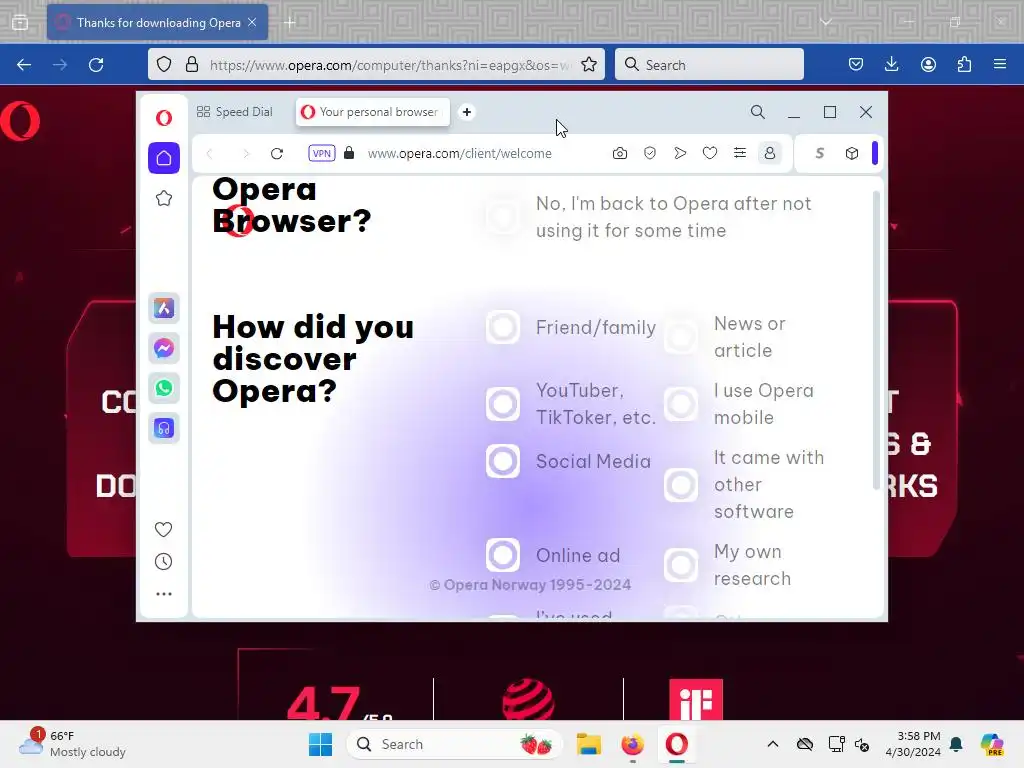Switch to the Speed Dial tab
The height and width of the screenshot is (768, 1024).
[234, 112]
